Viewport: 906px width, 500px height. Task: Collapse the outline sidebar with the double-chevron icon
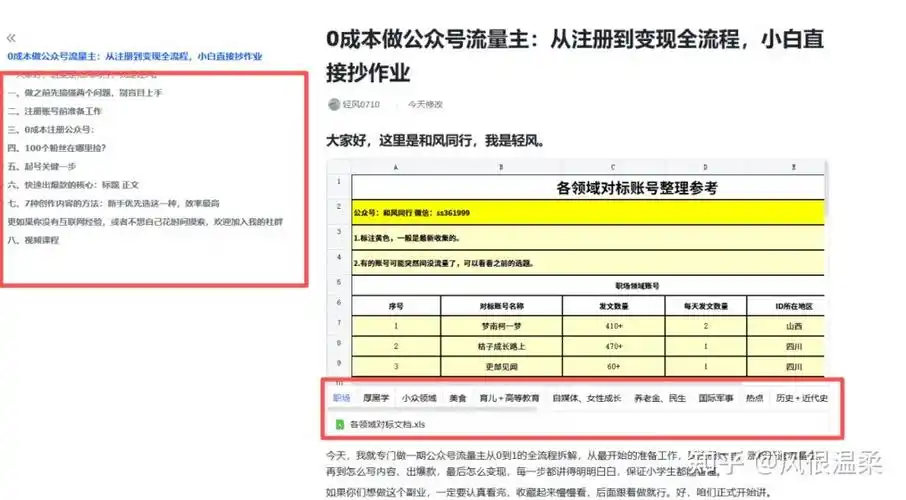coord(11,38)
